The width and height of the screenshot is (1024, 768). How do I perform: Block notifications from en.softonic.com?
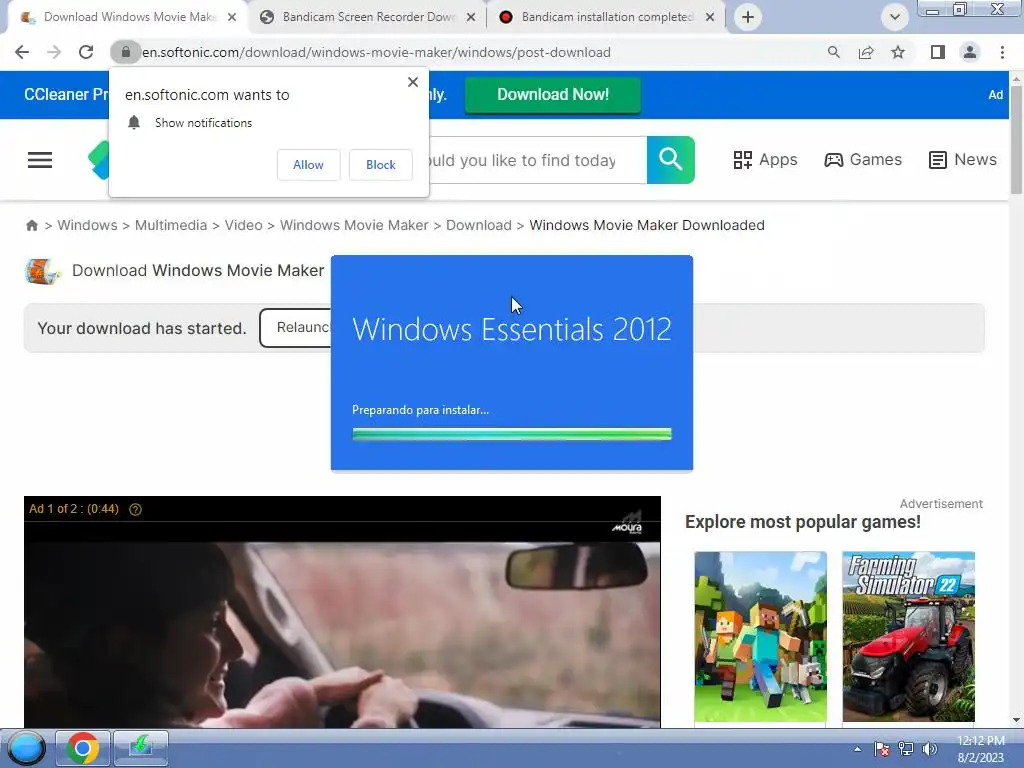point(381,165)
